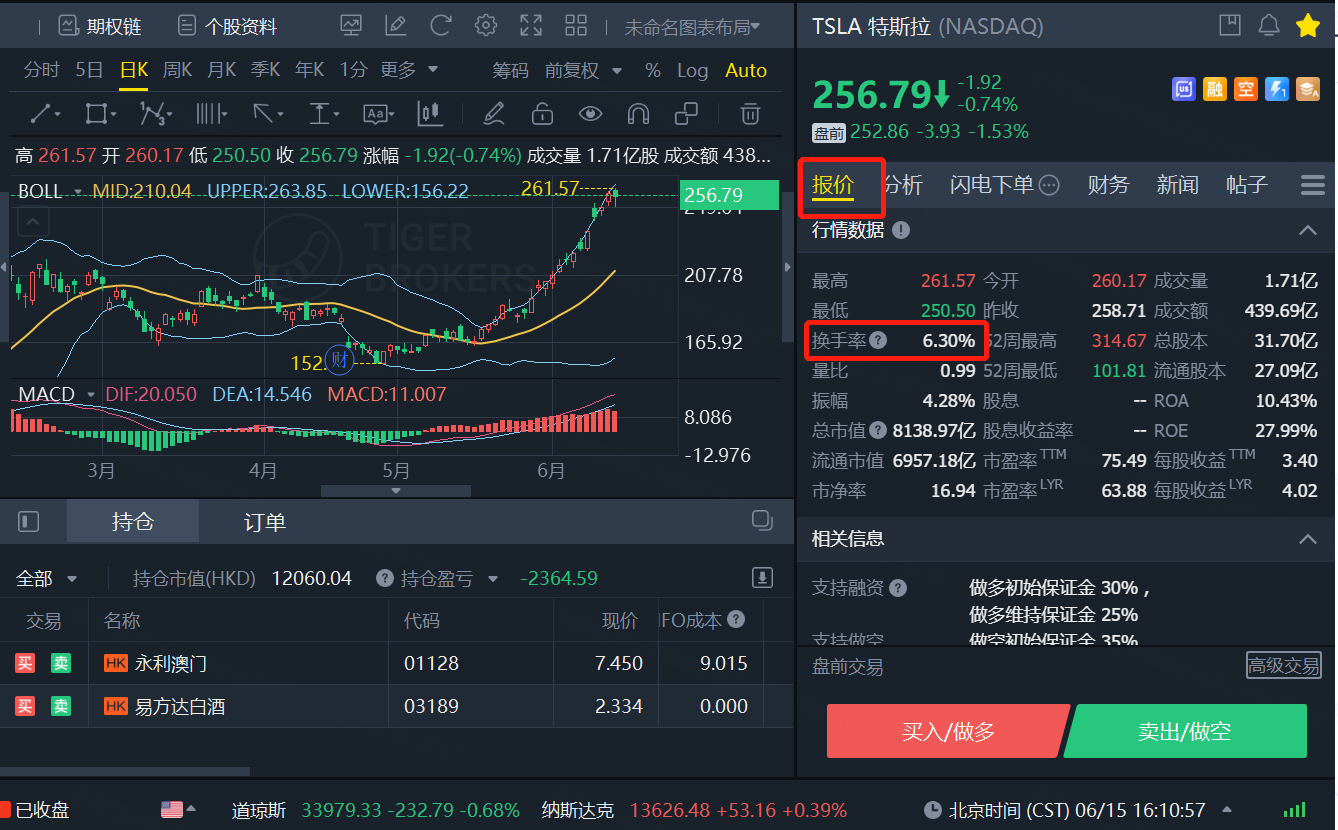Open the 前复权 adjustment dropdown
The height and width of the screenshot is (830, 1338).
(583, 70)
